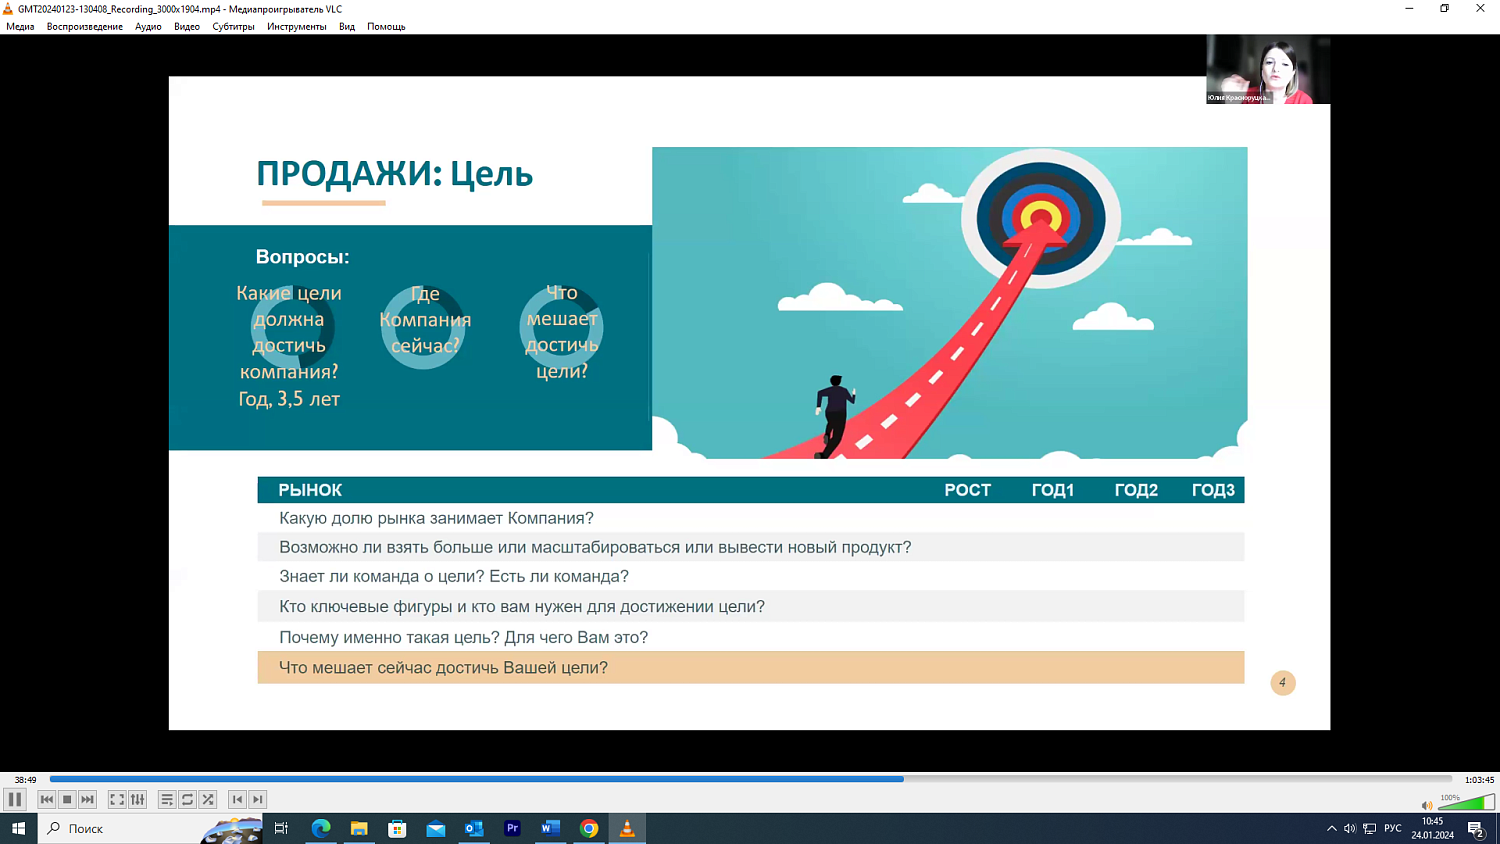The height and width of the screenshot is (844, 1500).
Task: Adjust the green volume slider
Action: pos(1466,803)
